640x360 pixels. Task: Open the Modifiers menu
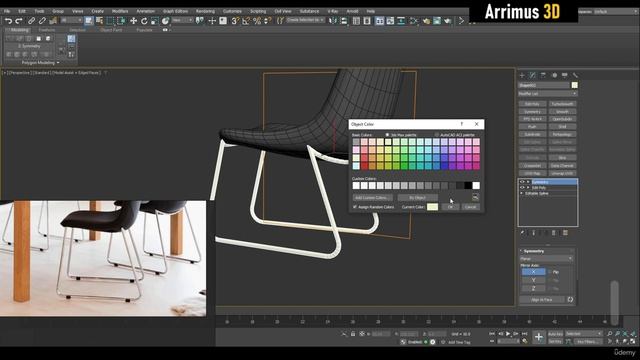coord(120,11)
